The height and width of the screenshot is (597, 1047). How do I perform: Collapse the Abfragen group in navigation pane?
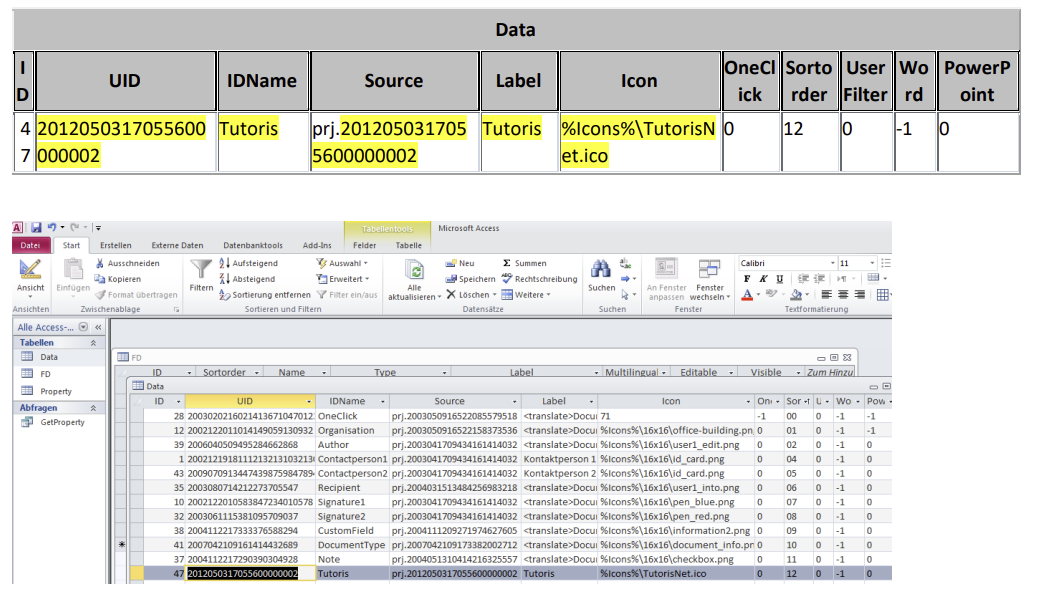(x=93, y=408)
